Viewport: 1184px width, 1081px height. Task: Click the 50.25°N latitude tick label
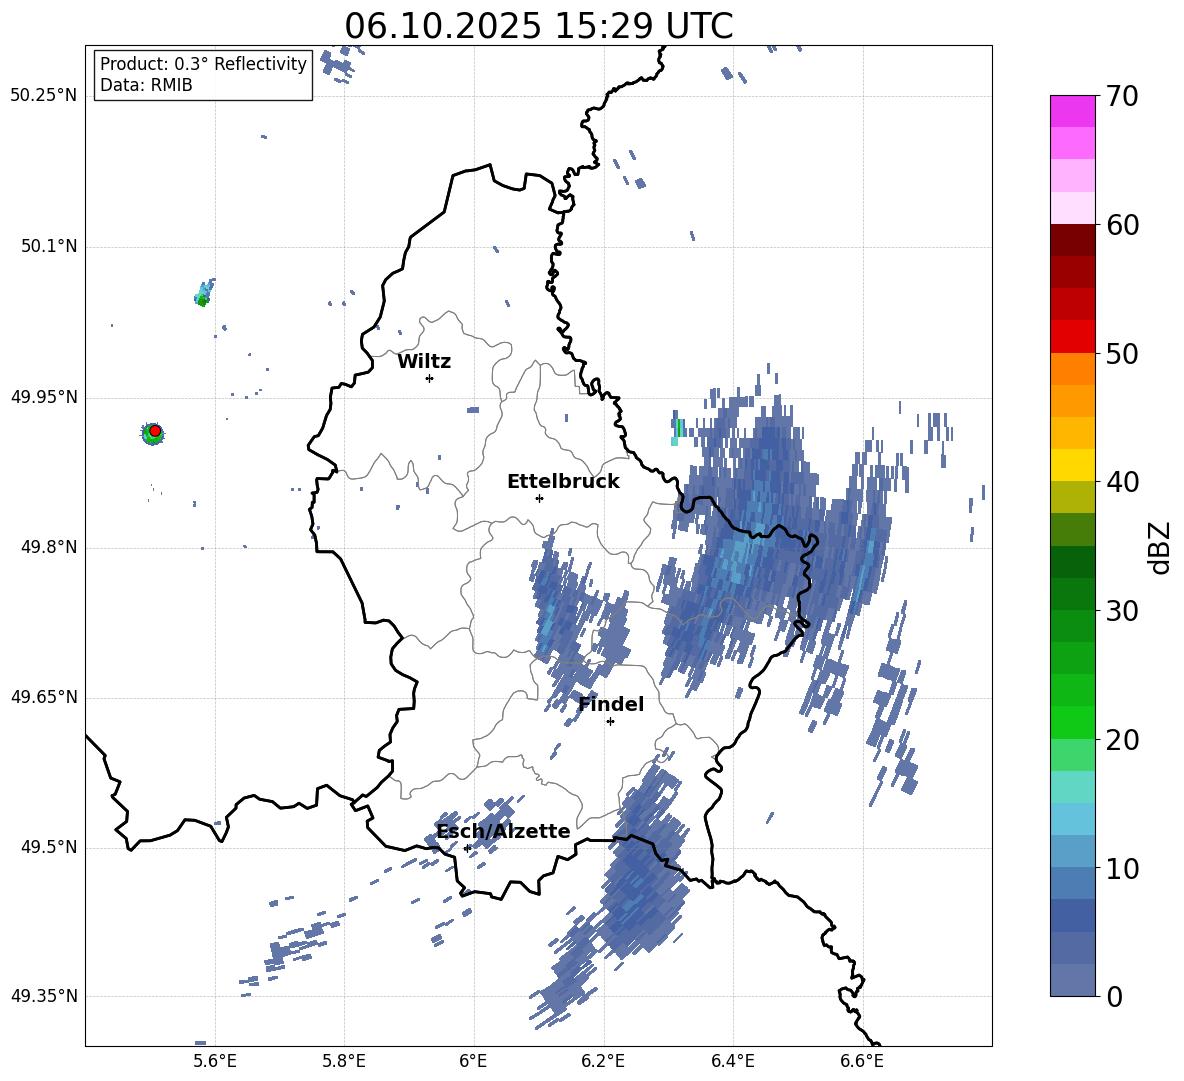pyautogui.click(x=44, y=96)
